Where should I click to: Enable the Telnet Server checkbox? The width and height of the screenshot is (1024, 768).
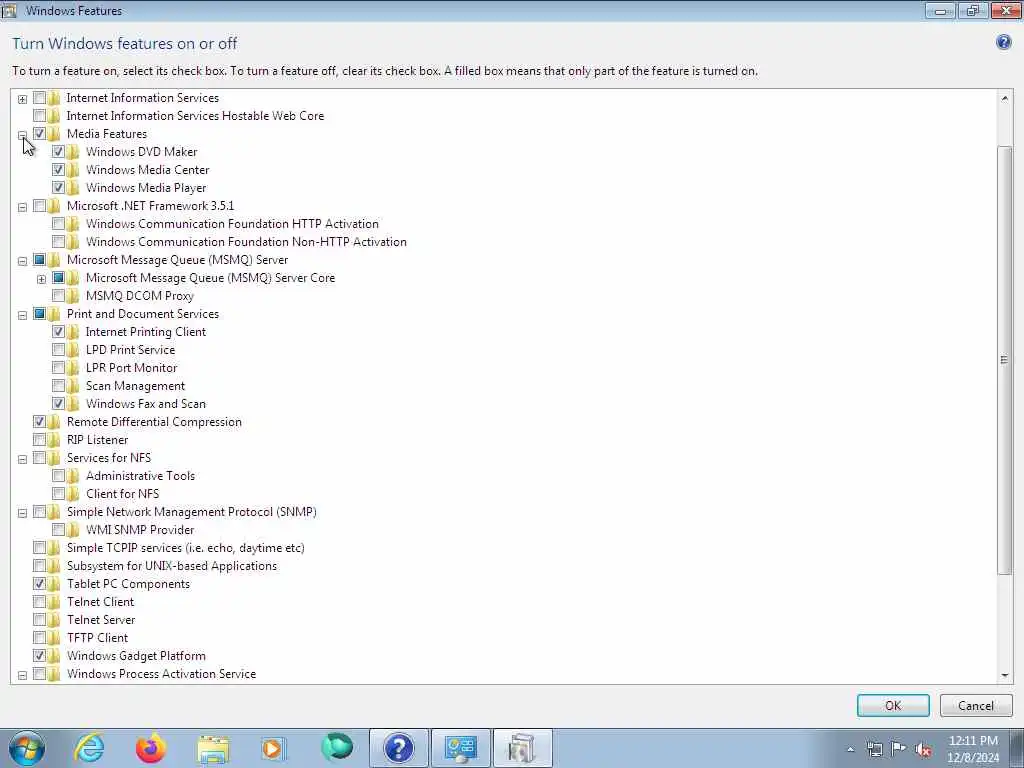(x=39, y=620)
